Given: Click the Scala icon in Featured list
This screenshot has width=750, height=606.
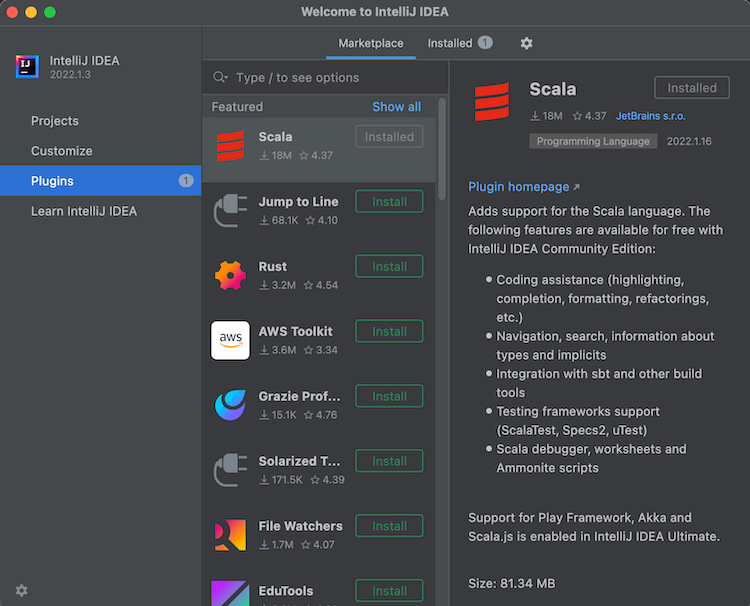Looking at the screenshot, I should click(231, 146).
